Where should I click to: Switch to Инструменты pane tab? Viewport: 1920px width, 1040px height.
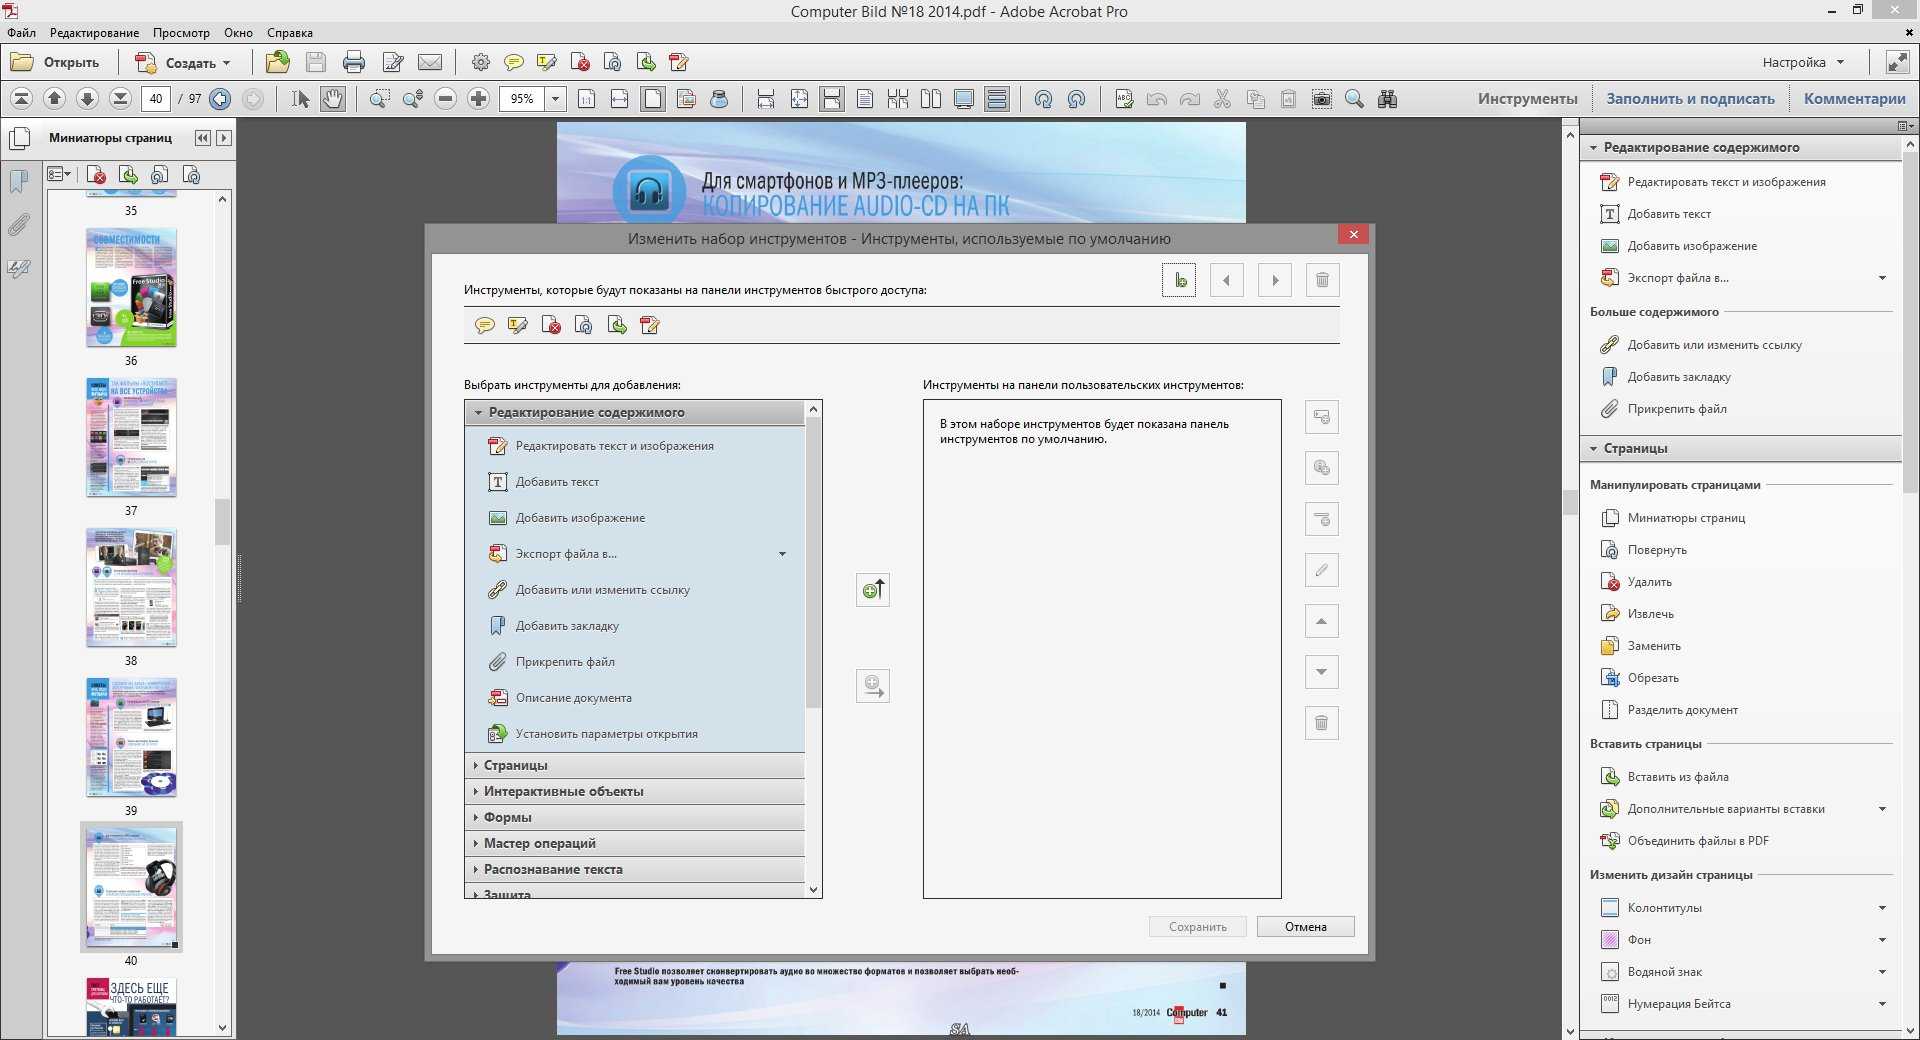click(x=1527, y=99)
